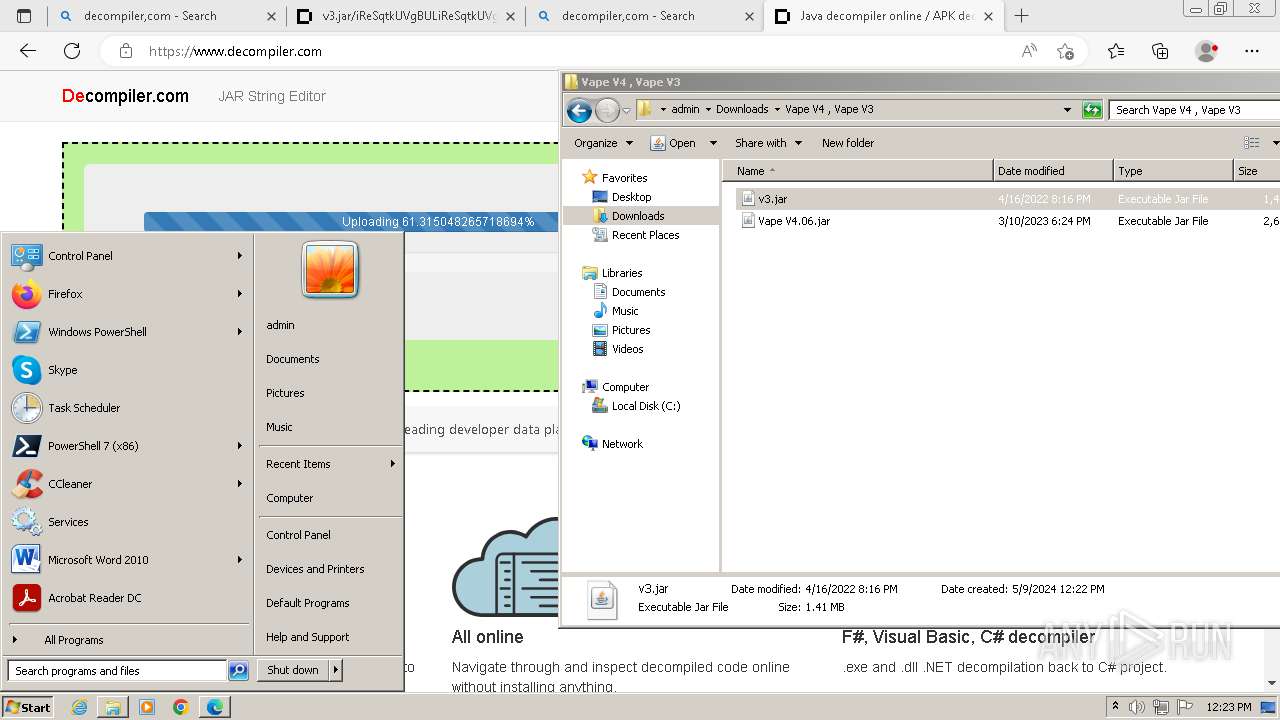Image resolution: width=1280 pixels, height=720 pixels.
Task: Open Help and Support
Action: pos(308,637)
